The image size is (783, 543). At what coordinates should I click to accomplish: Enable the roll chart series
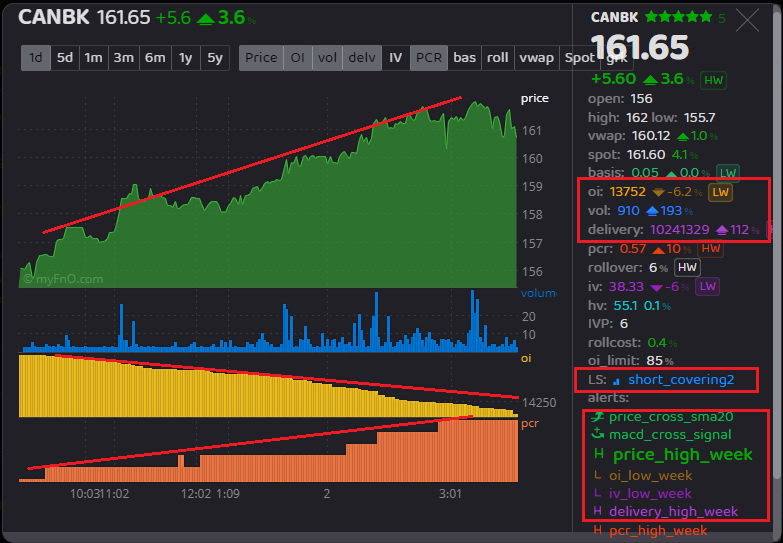[x=497, y=58]
